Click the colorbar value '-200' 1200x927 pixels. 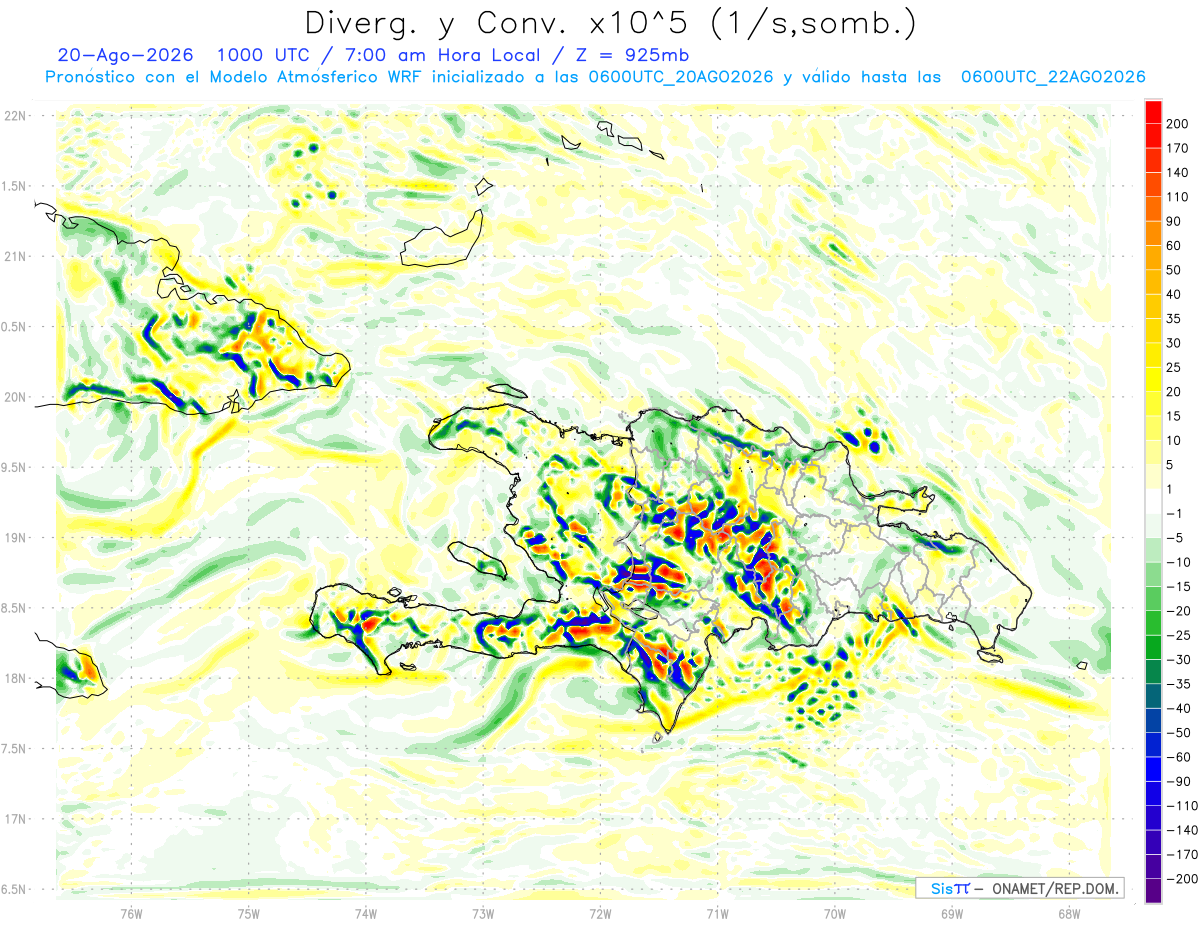(x=1182, y=879)
